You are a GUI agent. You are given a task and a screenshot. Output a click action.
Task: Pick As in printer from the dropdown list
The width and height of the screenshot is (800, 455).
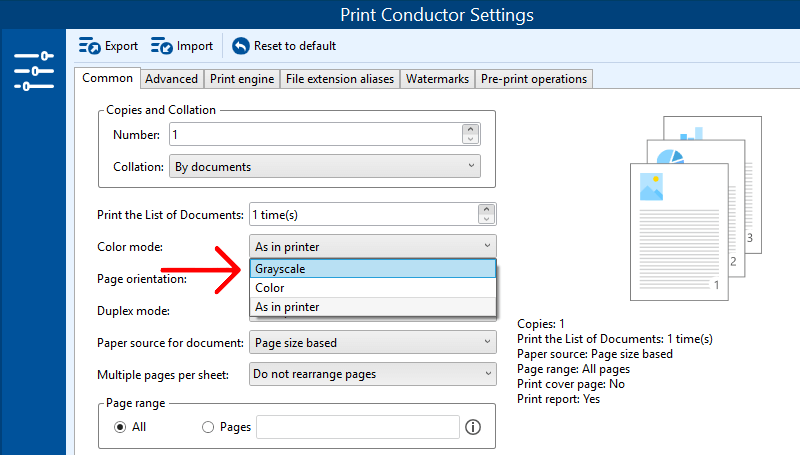click(373, 307)
